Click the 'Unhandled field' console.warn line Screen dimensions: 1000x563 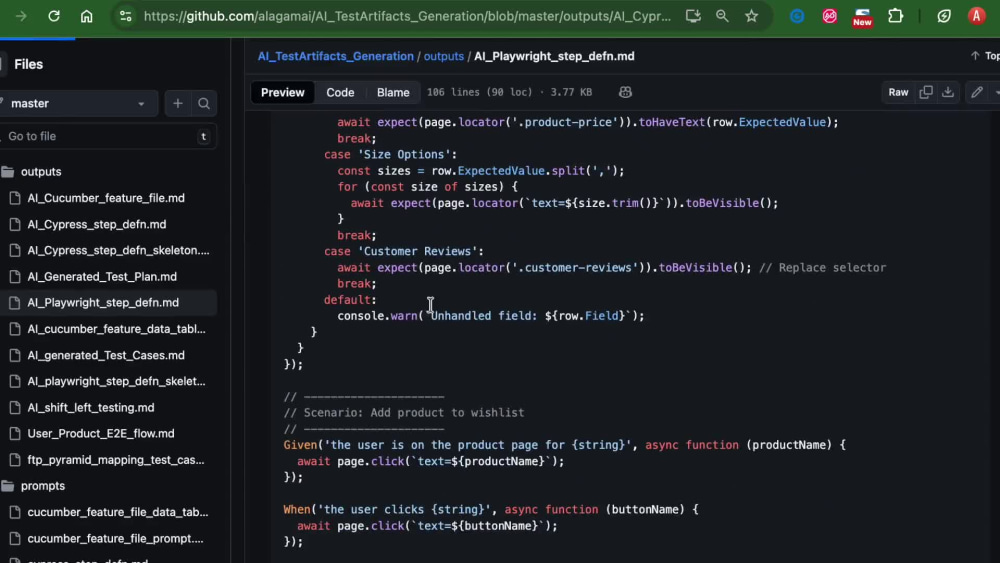click(491, 316)
